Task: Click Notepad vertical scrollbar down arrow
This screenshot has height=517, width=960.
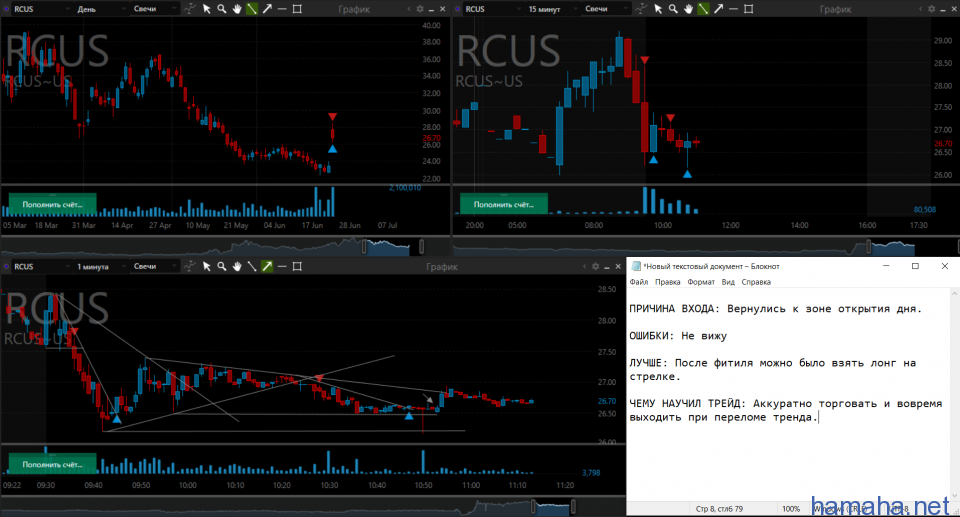Action: 954,496
